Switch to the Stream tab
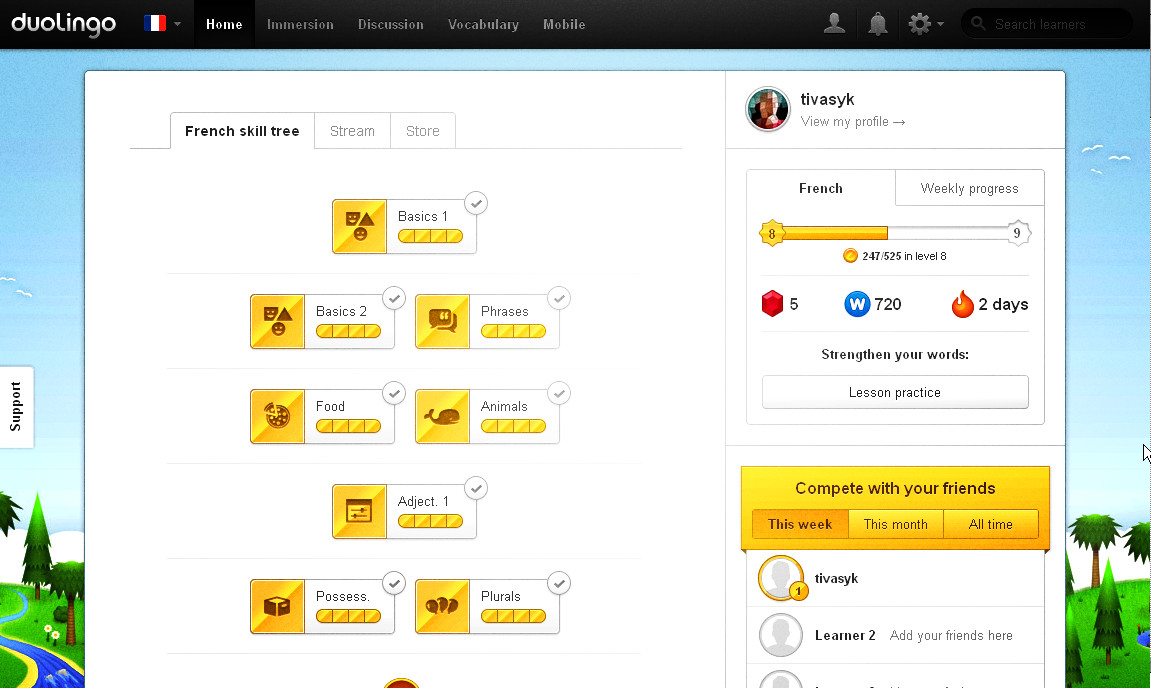Image resolution: width=1151 pixels, height=688 pixels. pyautogui.click(x=352, y=131)
